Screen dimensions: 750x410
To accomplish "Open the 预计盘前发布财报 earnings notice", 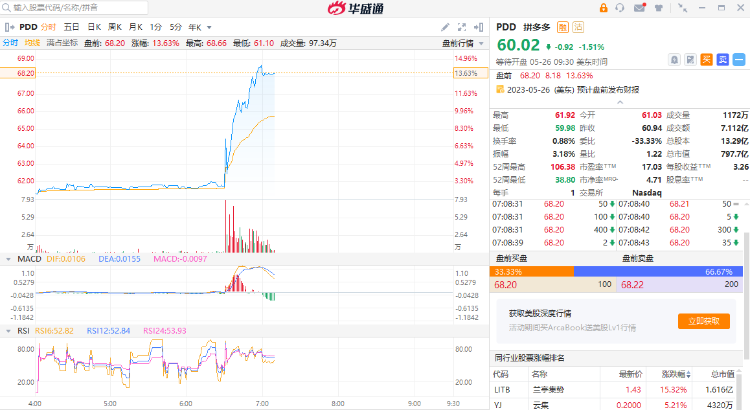I will (608, 90).
